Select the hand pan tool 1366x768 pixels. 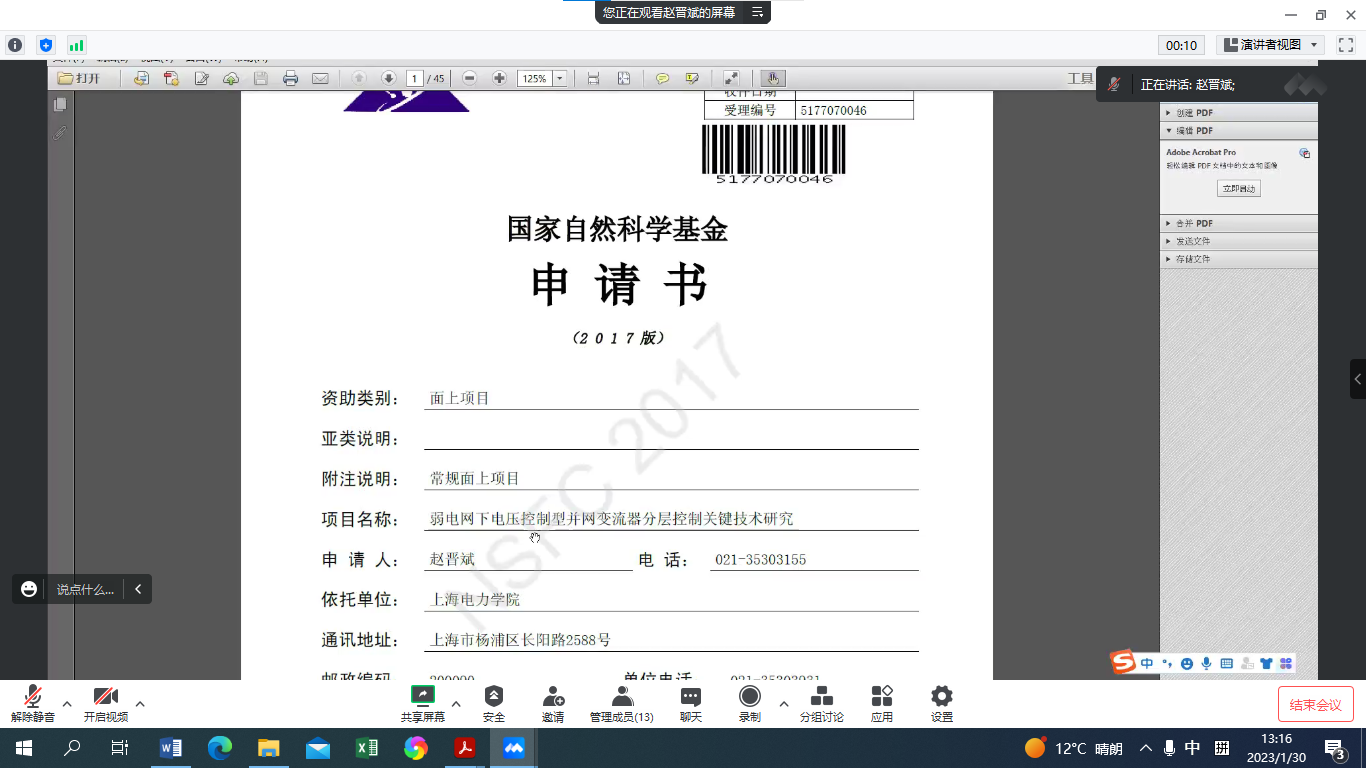click(x=773, y=79)
